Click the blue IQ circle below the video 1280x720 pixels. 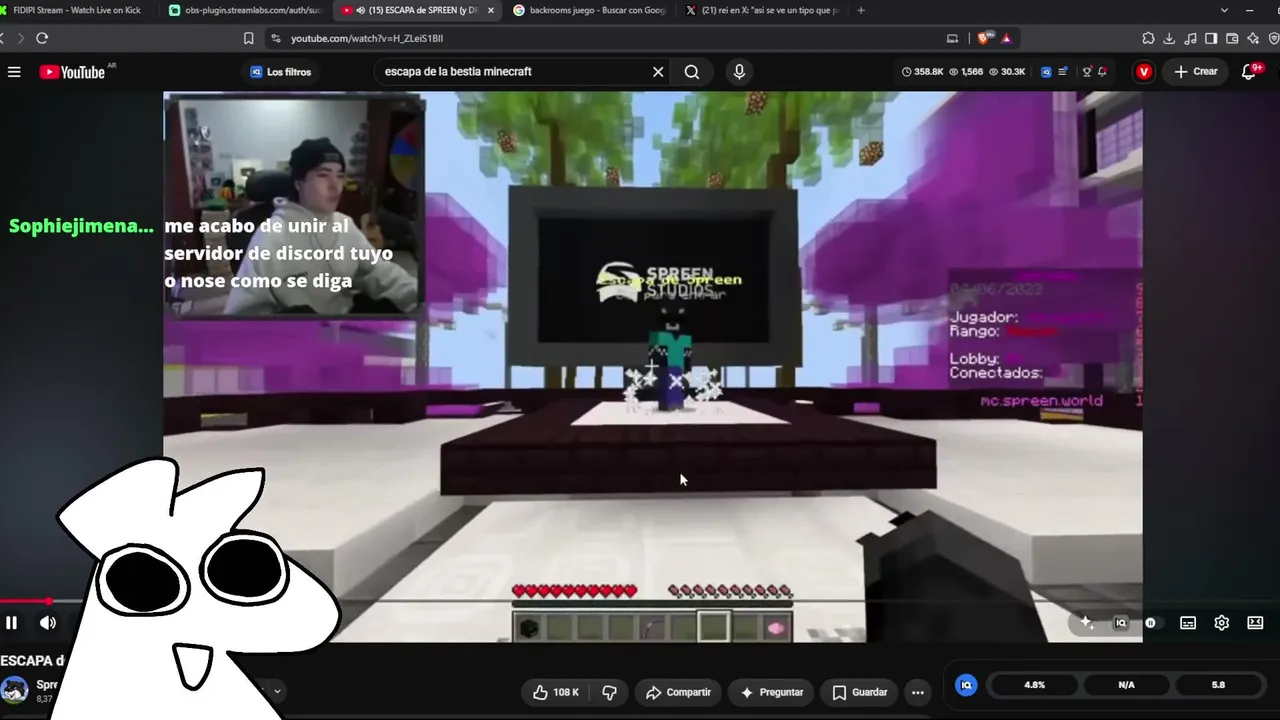966,685
